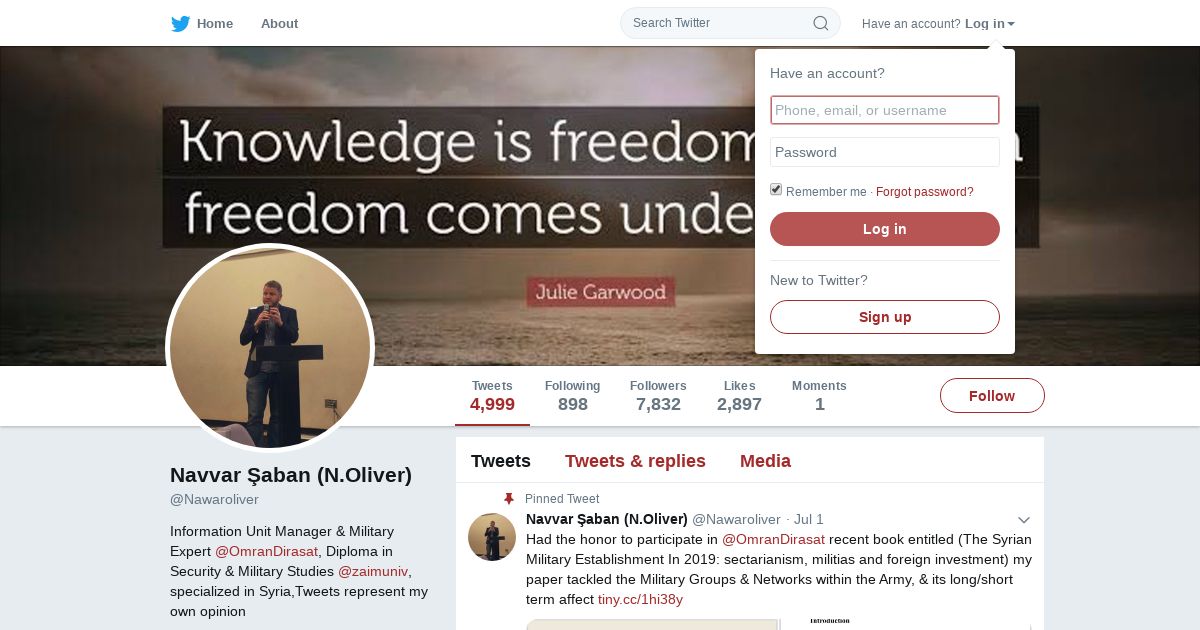
Task: Click the pinned tweet pin icon
Action: pos(509,499)
